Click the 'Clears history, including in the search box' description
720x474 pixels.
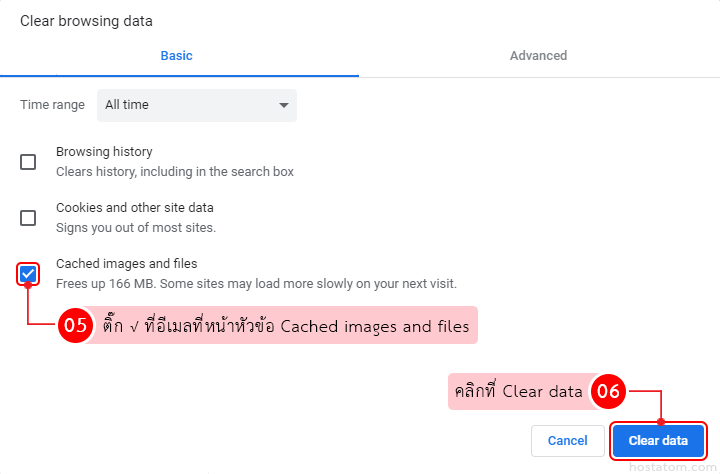tap(175, 172)
